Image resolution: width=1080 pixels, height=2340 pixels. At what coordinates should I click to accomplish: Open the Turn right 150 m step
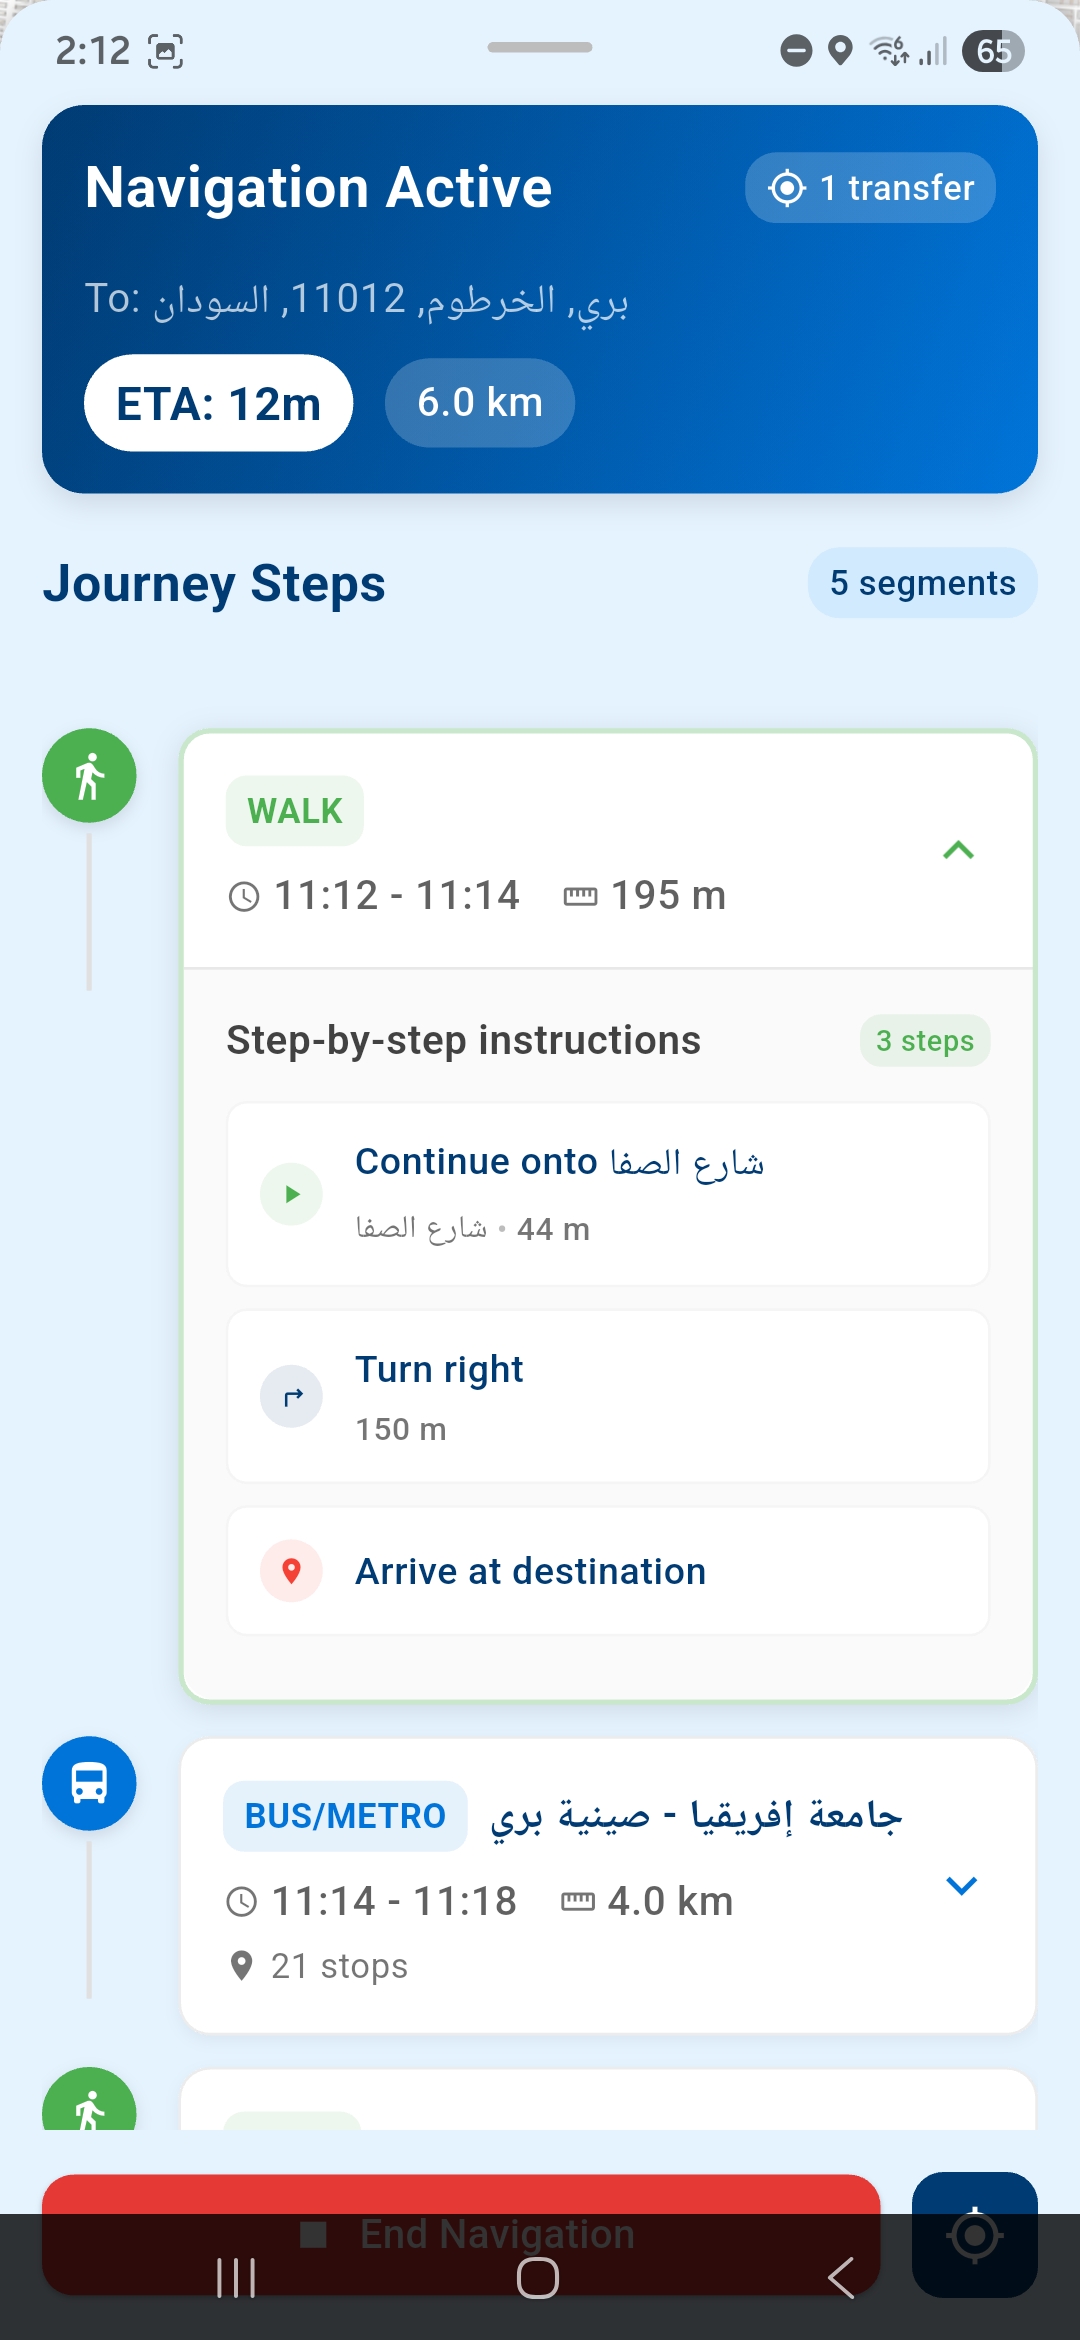608,1397
